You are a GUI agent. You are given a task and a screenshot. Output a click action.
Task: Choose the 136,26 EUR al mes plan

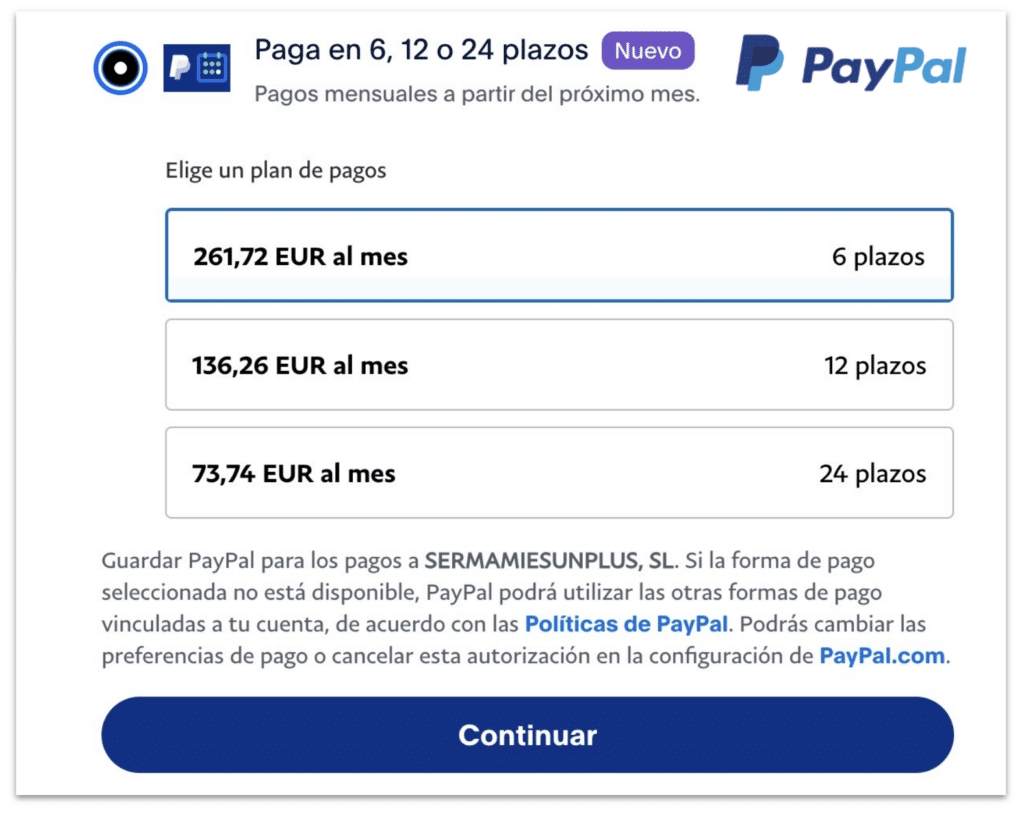(300, 366)
